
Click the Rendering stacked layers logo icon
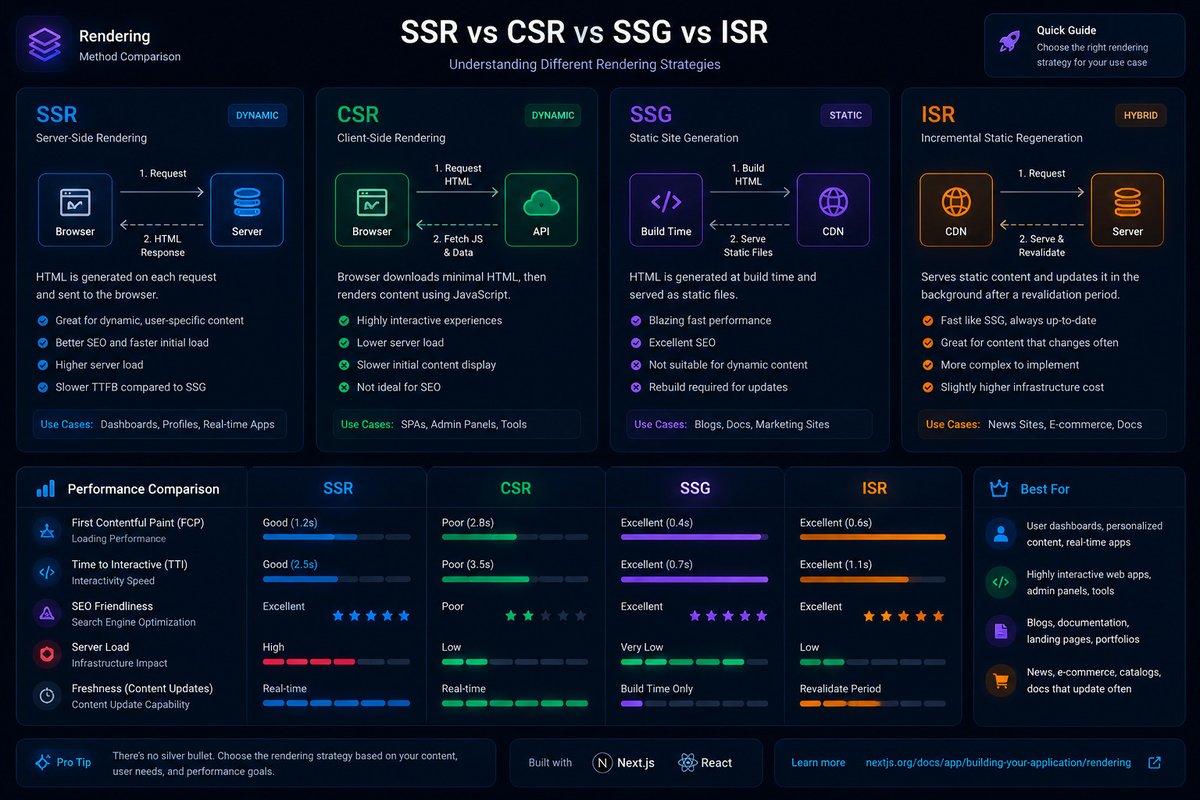44,44
